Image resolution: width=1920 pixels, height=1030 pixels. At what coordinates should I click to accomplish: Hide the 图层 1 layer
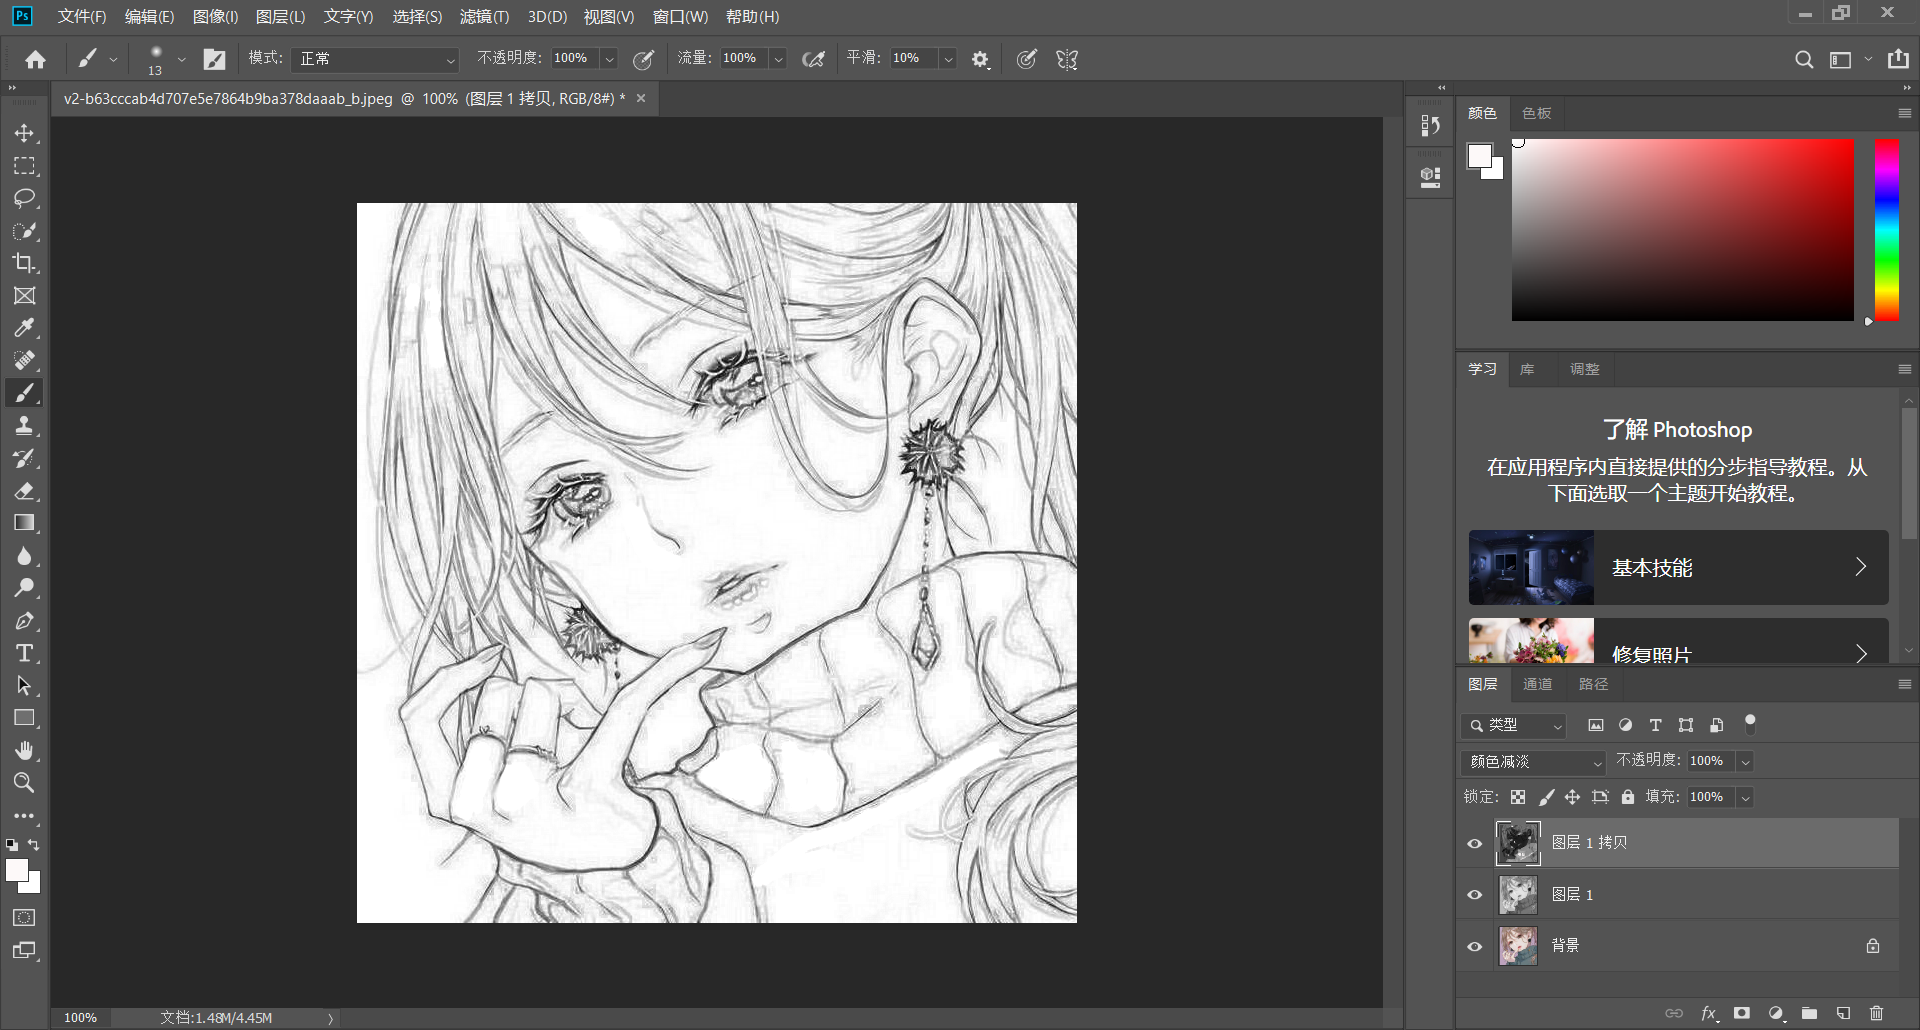point(1474,895)
